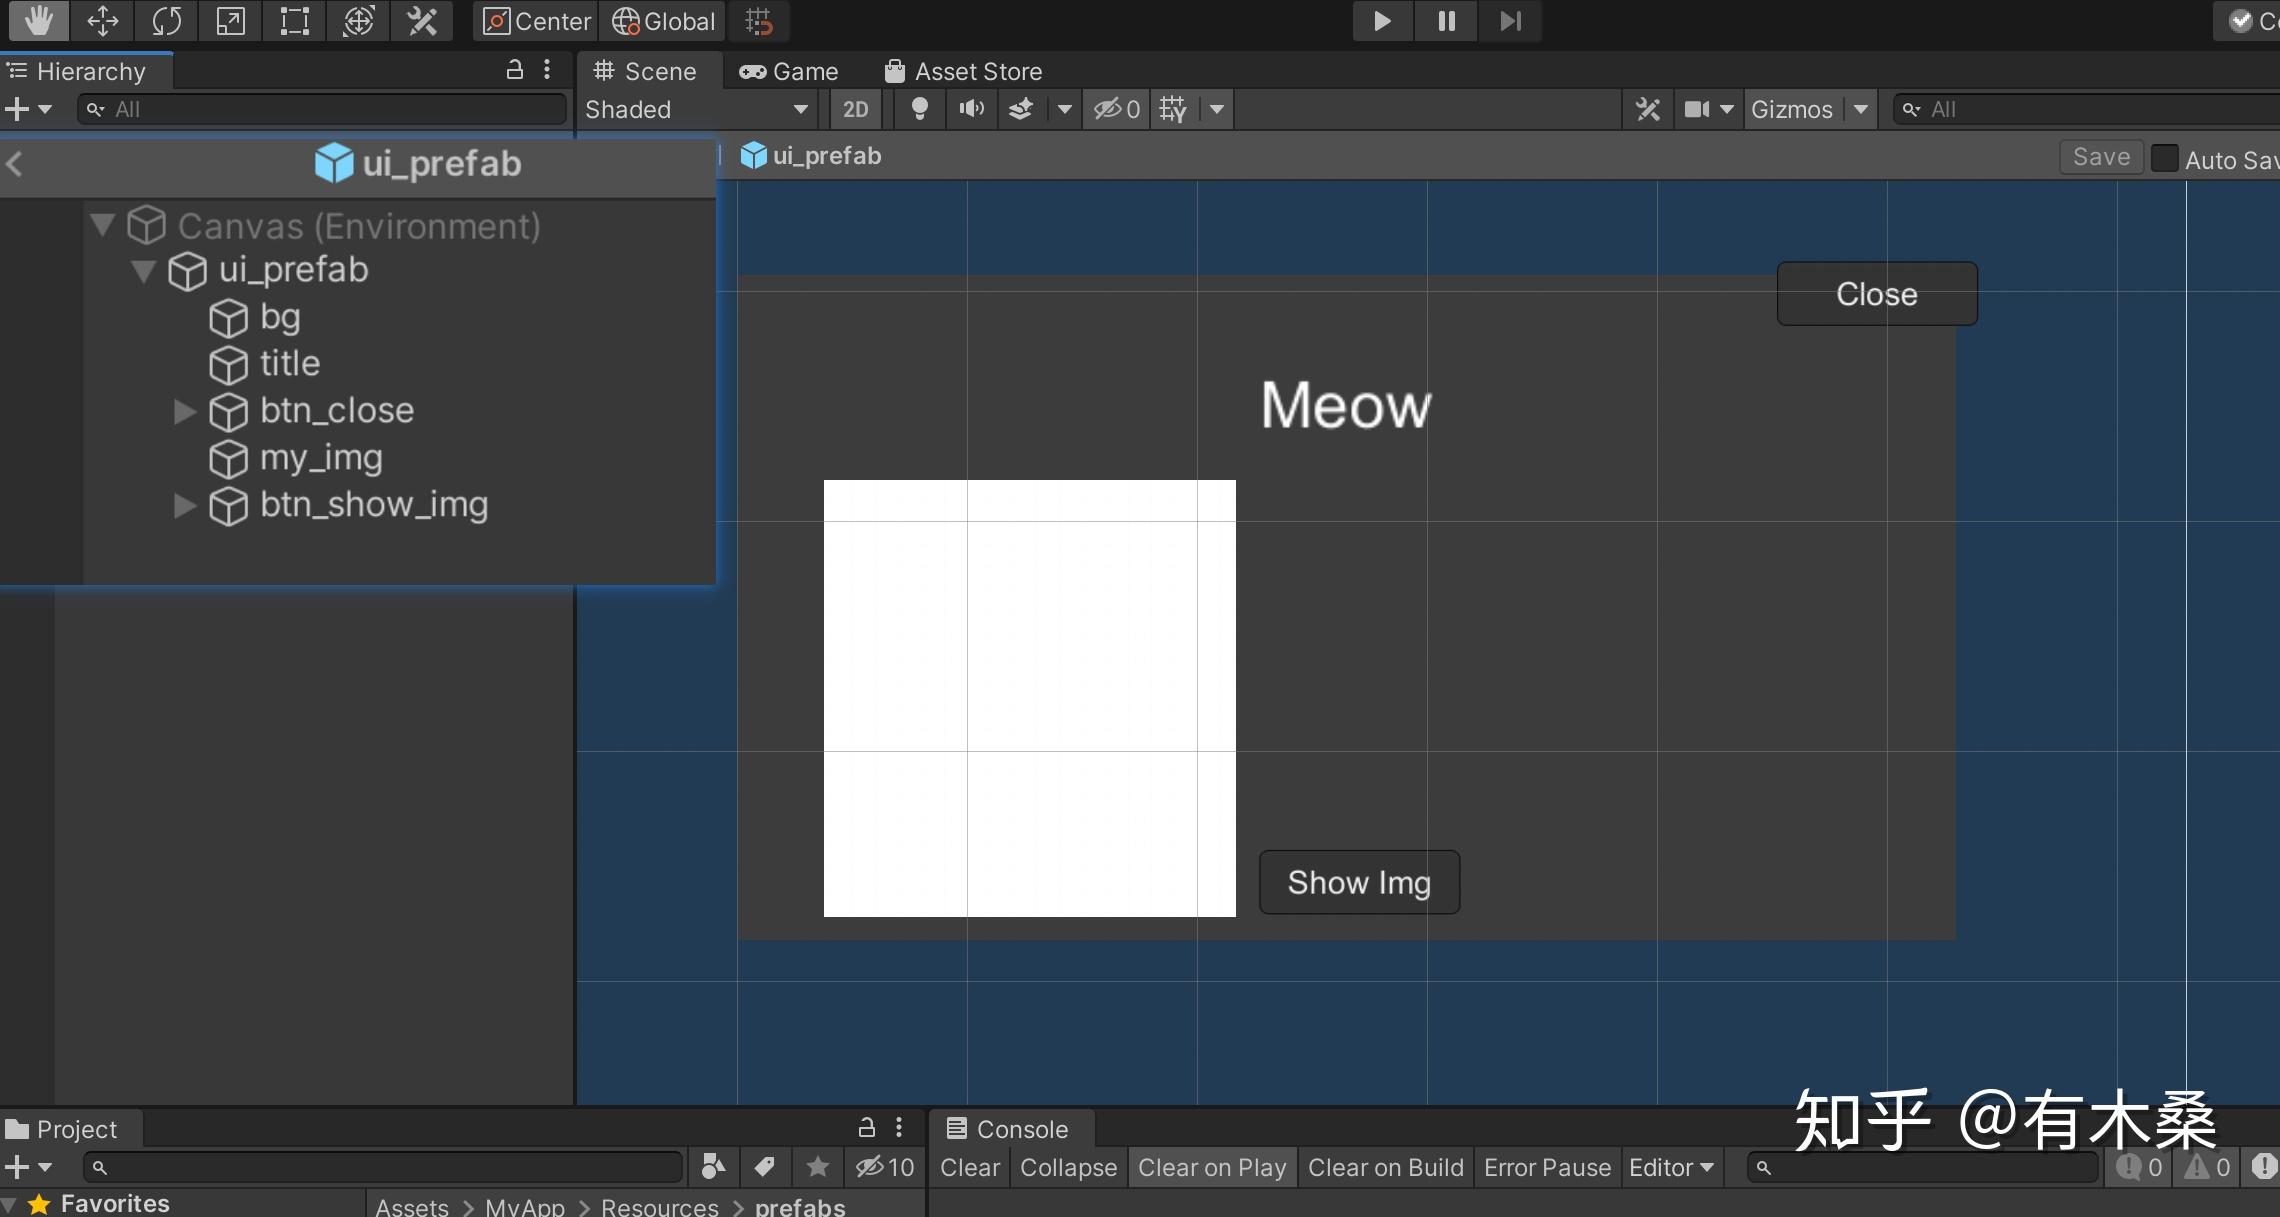The width and height of the screenshot is (2280, 1217).
Task: Select the Rect Transform tool
Action: tap(294, 21)
